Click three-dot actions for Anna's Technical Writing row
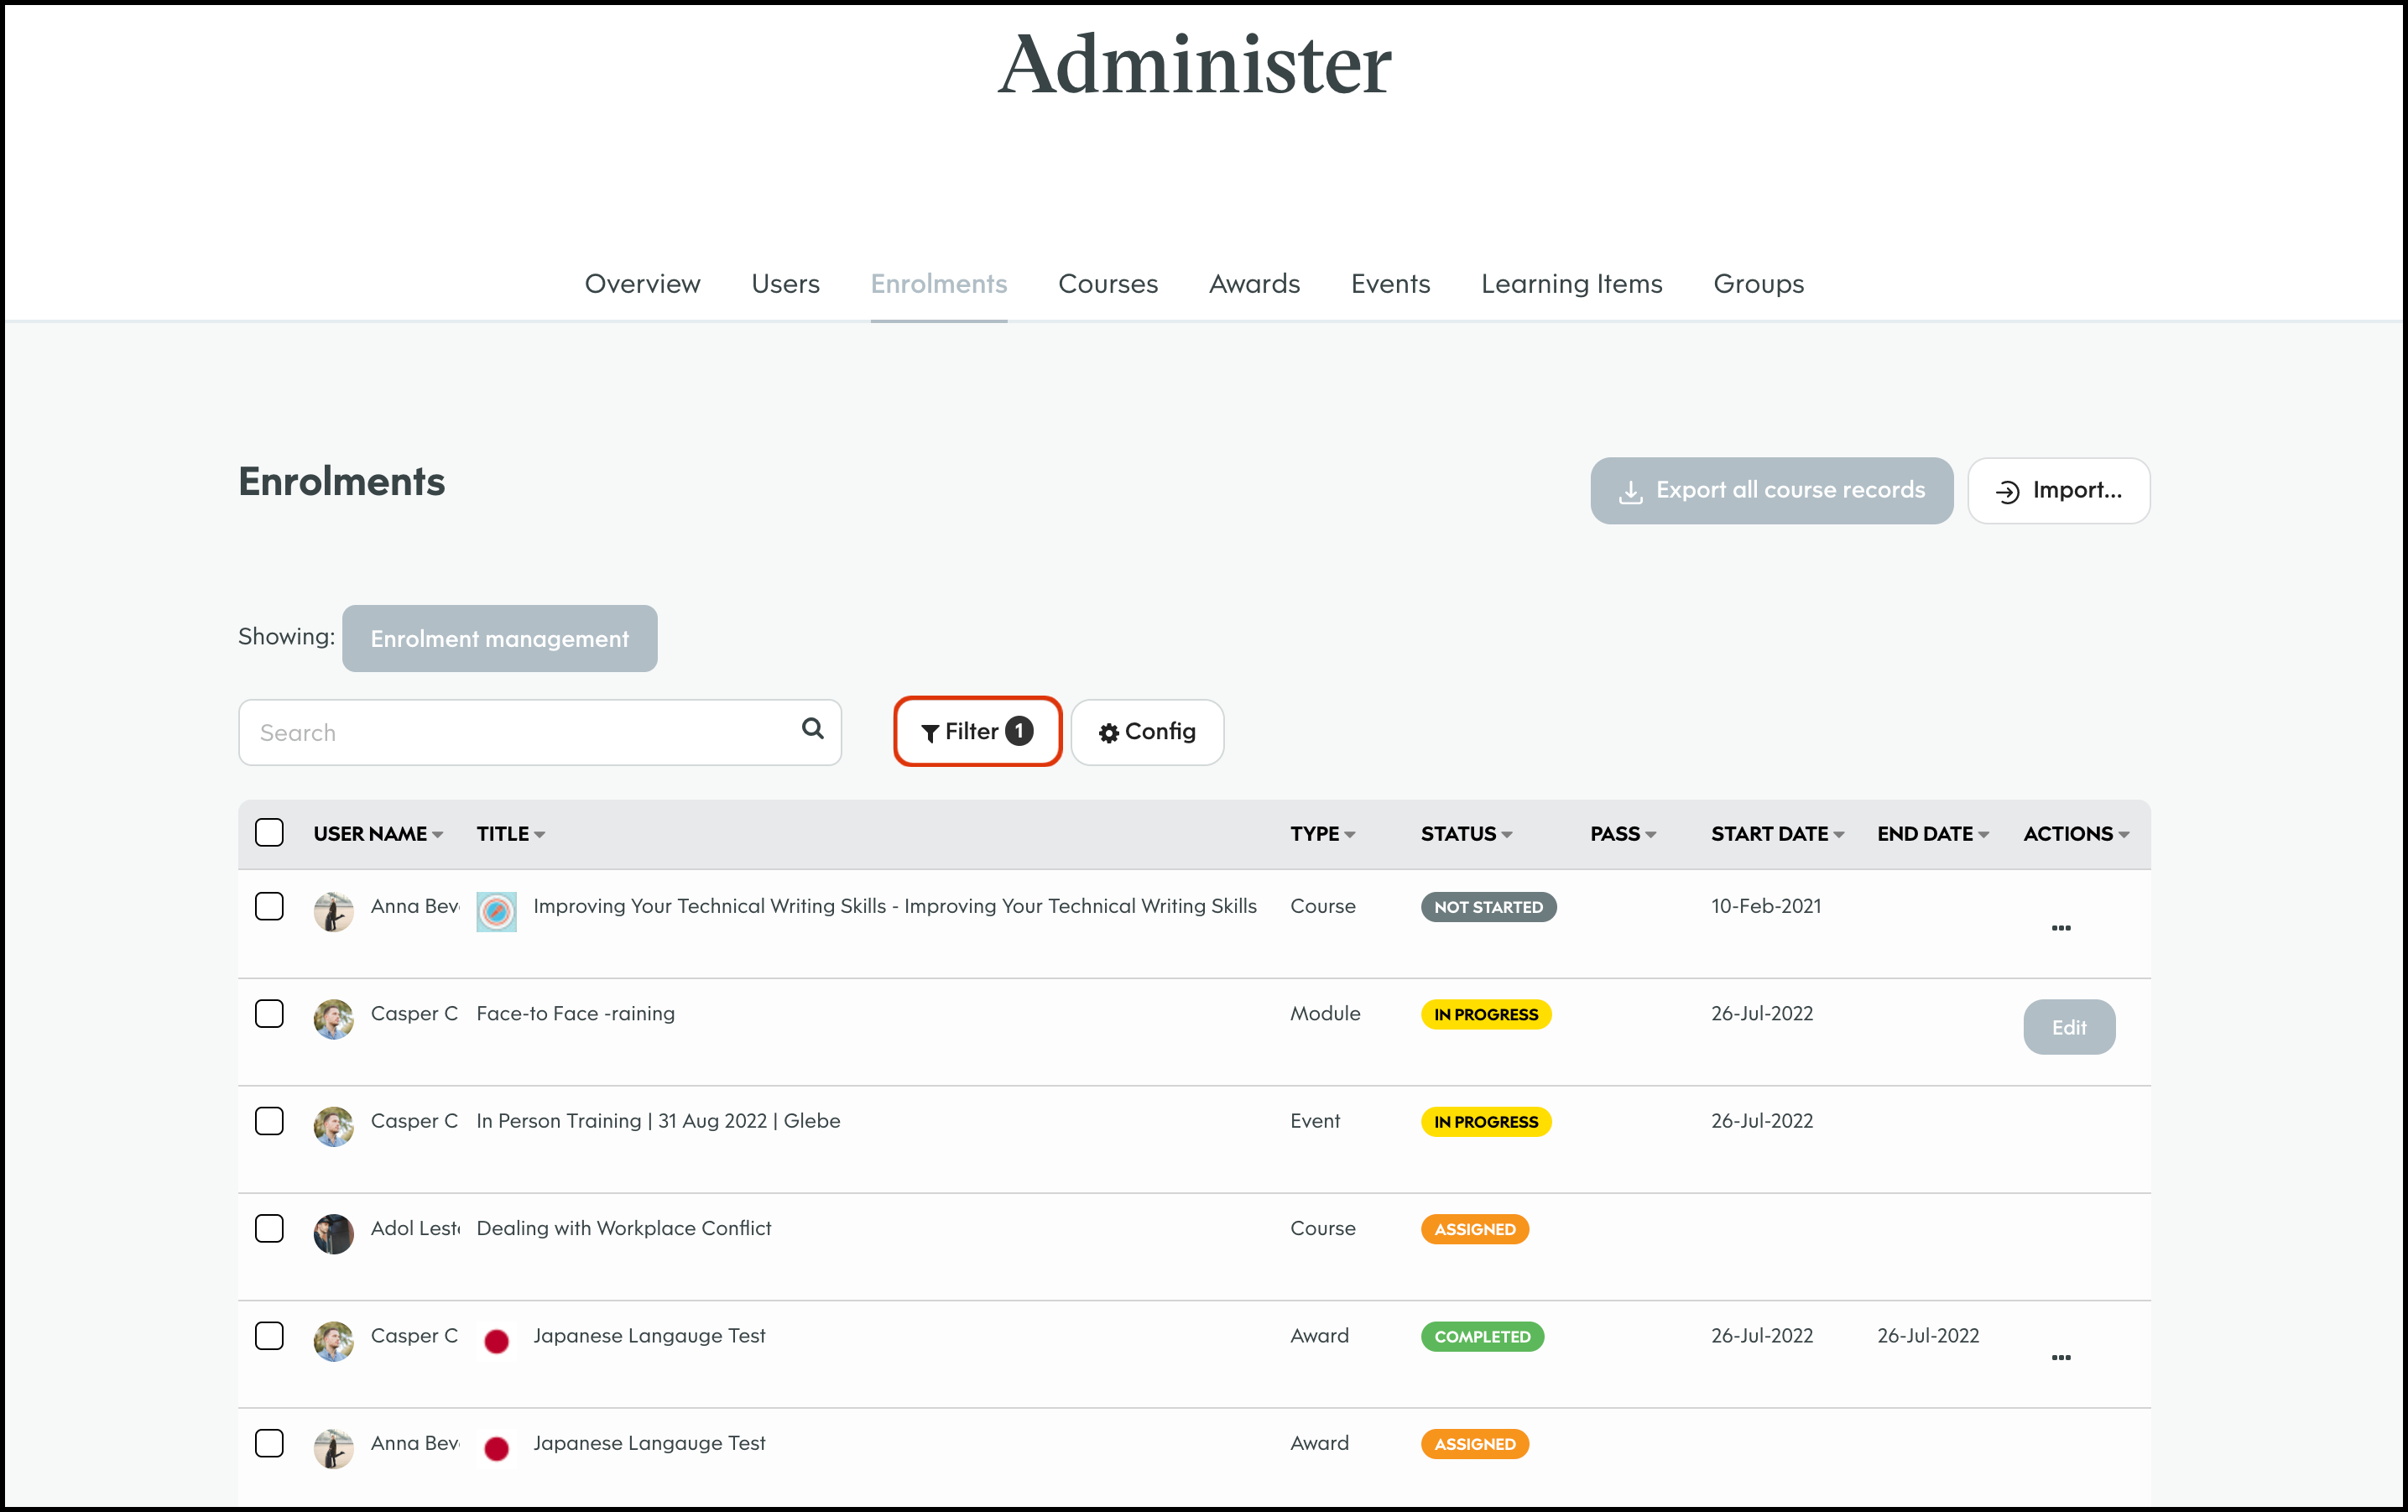Screen dimensions: 2408x1512 2060,928
